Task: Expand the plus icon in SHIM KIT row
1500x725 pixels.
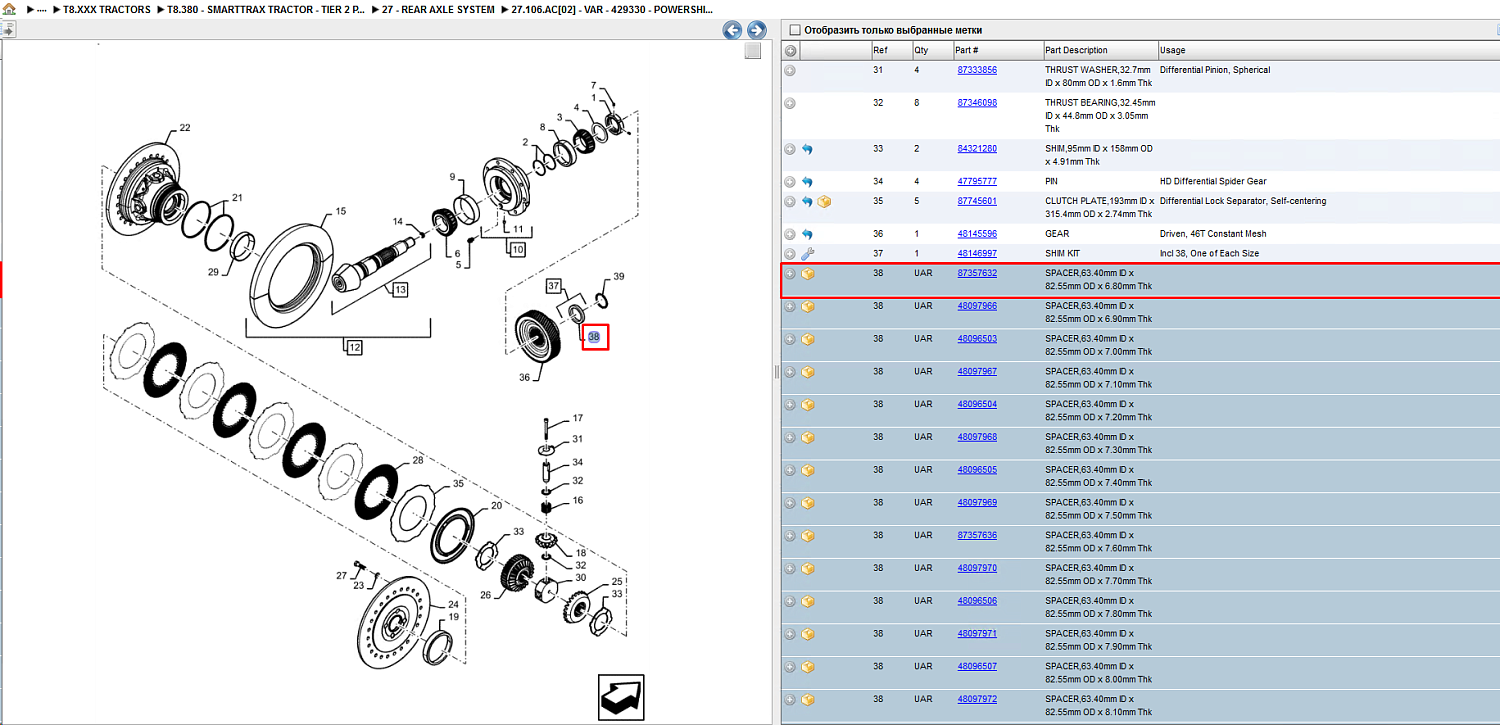Action: click(x=790, y=254)
